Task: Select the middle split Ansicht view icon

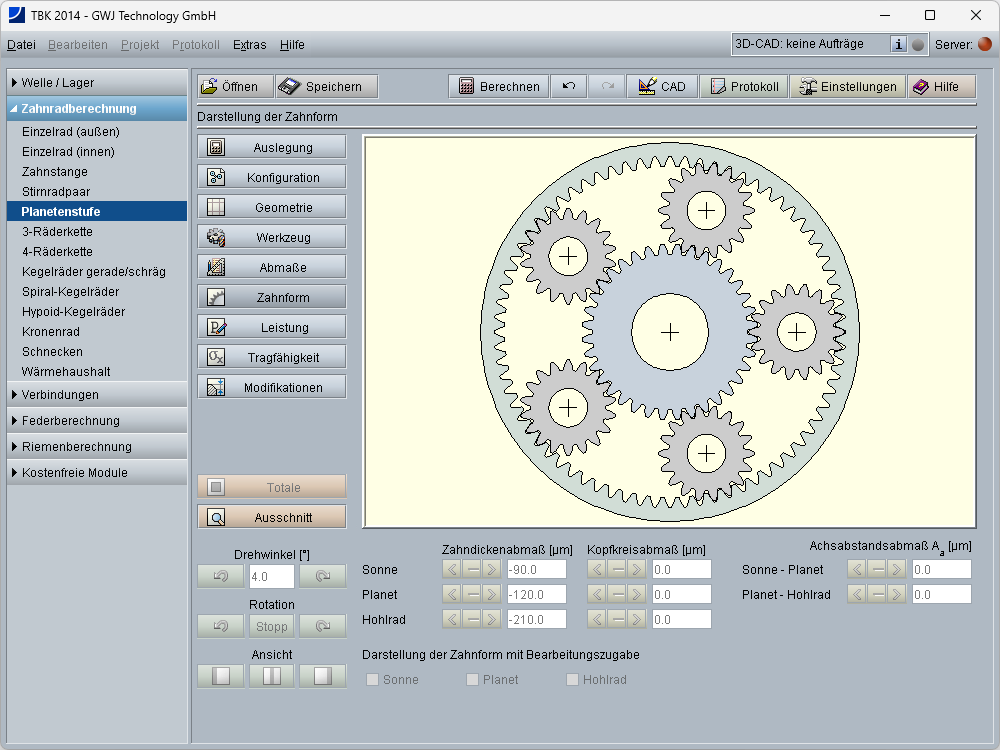Action: (x=272, y=677)
